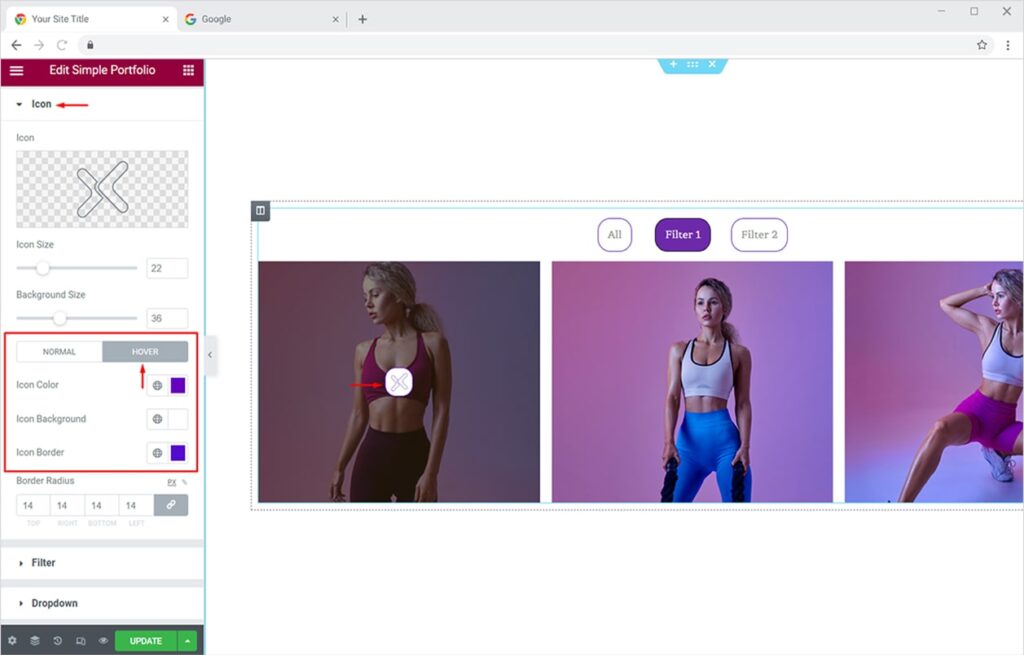Click the Filter 2 portfolio button
The height and width of the screenshot is (655, 1024).
[x=759, y=235]
